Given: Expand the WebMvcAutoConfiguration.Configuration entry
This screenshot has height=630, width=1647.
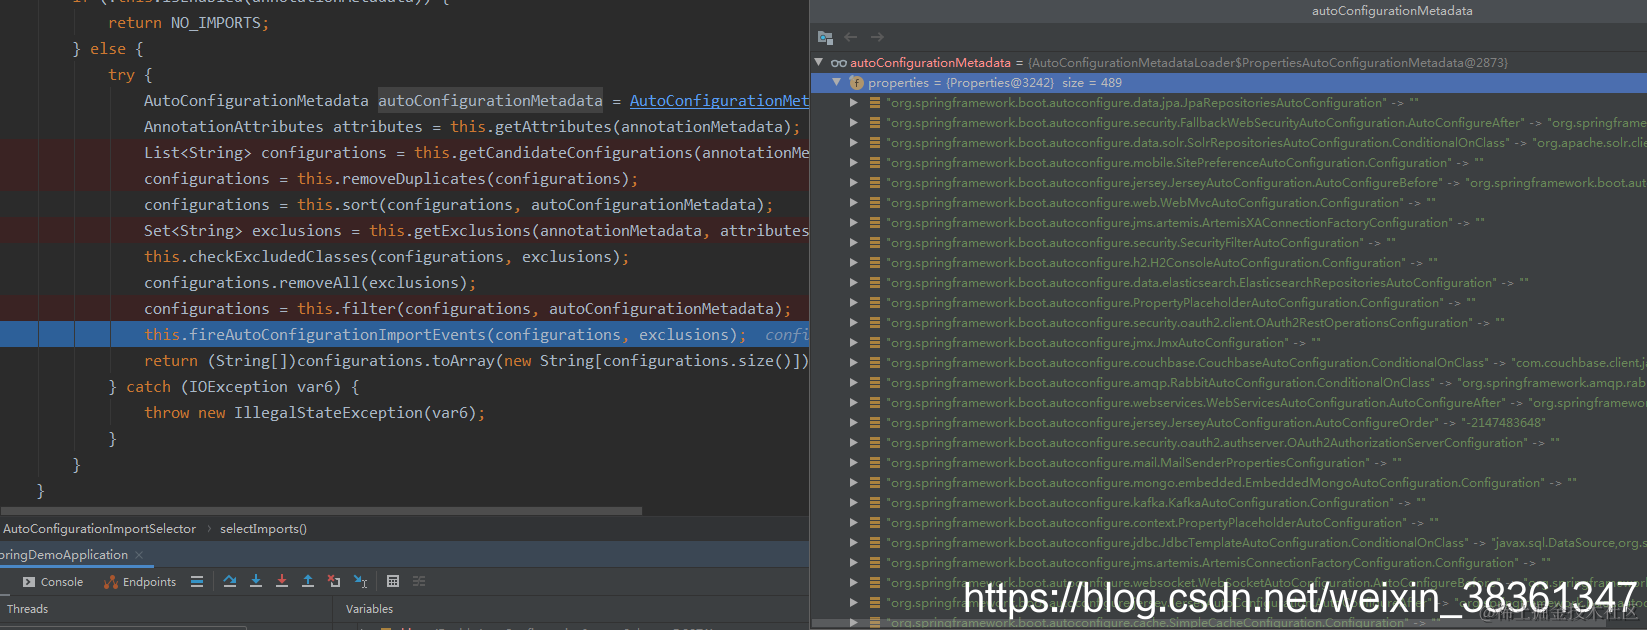Looking at the screenshot, I should (854, 203).
